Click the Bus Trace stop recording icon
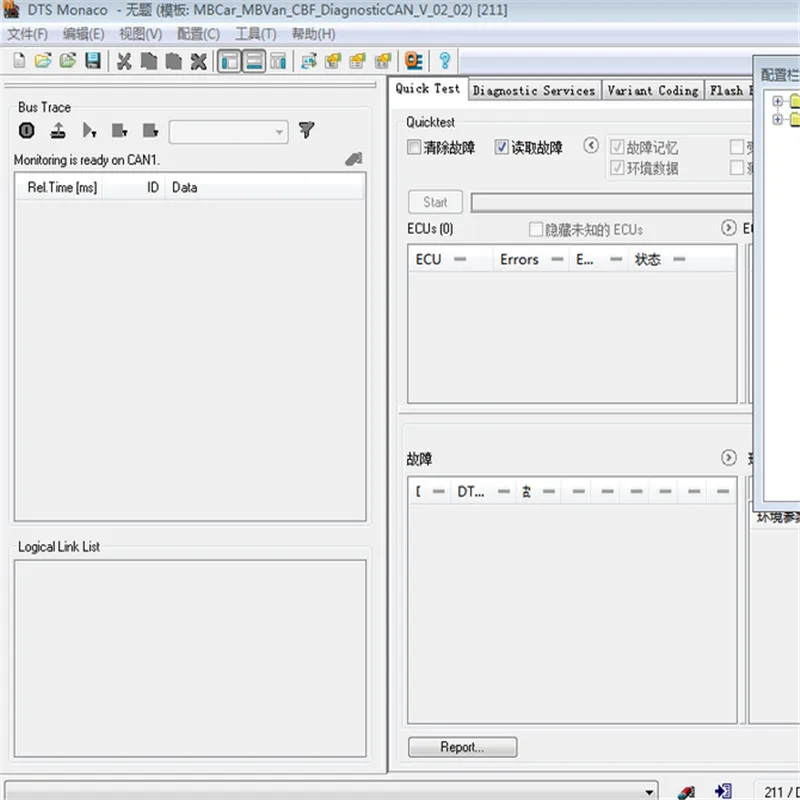Image resolution: width=800 pixels, height=800 pixels. click(x=27, y=131)
